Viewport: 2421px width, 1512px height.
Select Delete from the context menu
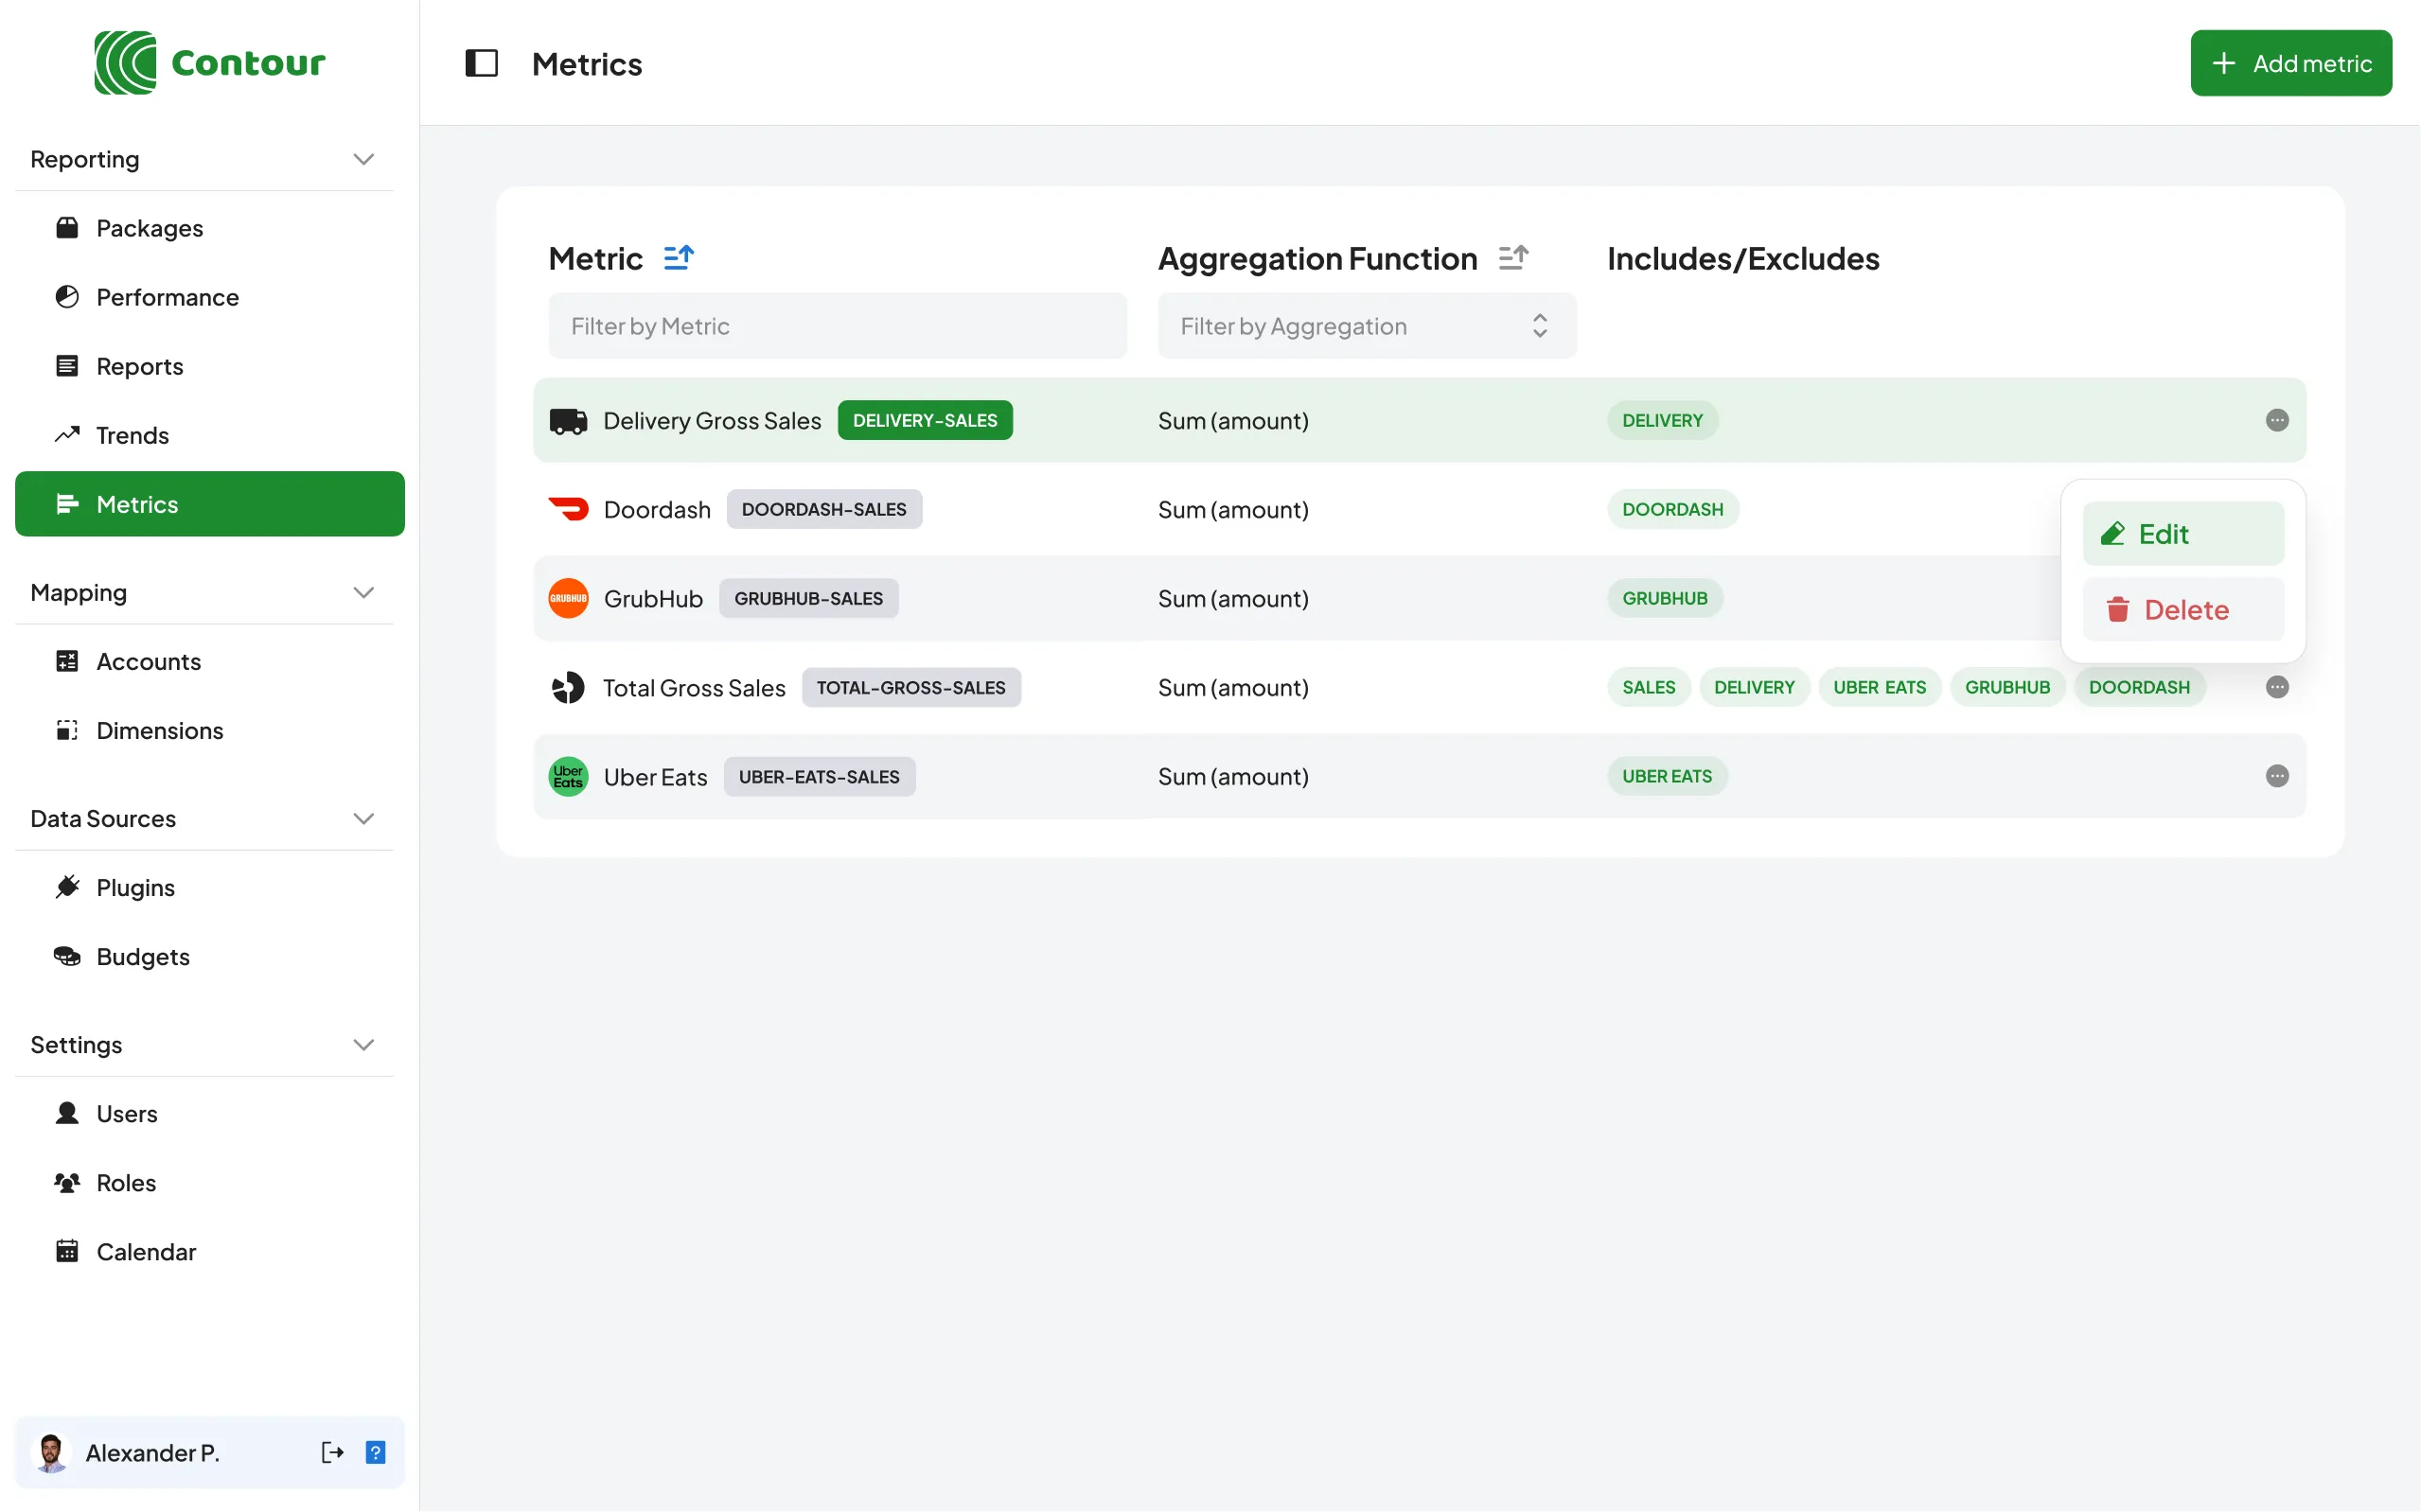pos(2183,609)
